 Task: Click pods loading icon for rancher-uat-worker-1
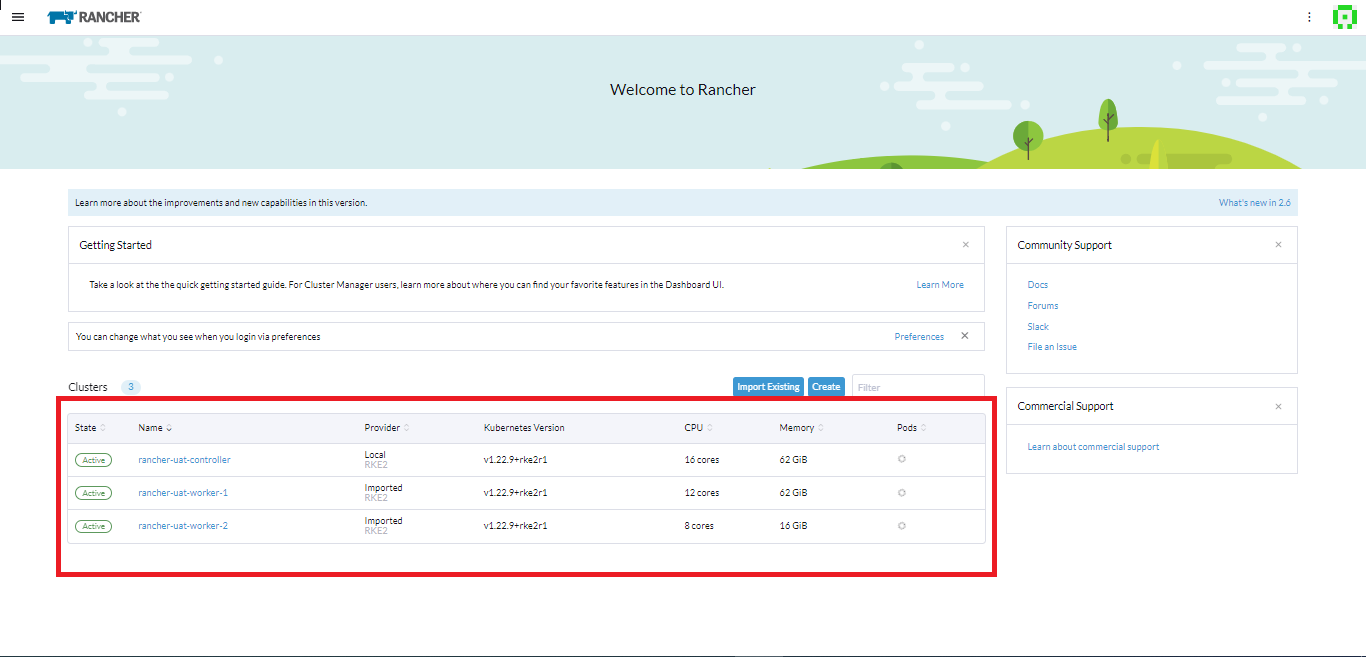[x=901, y=492]
